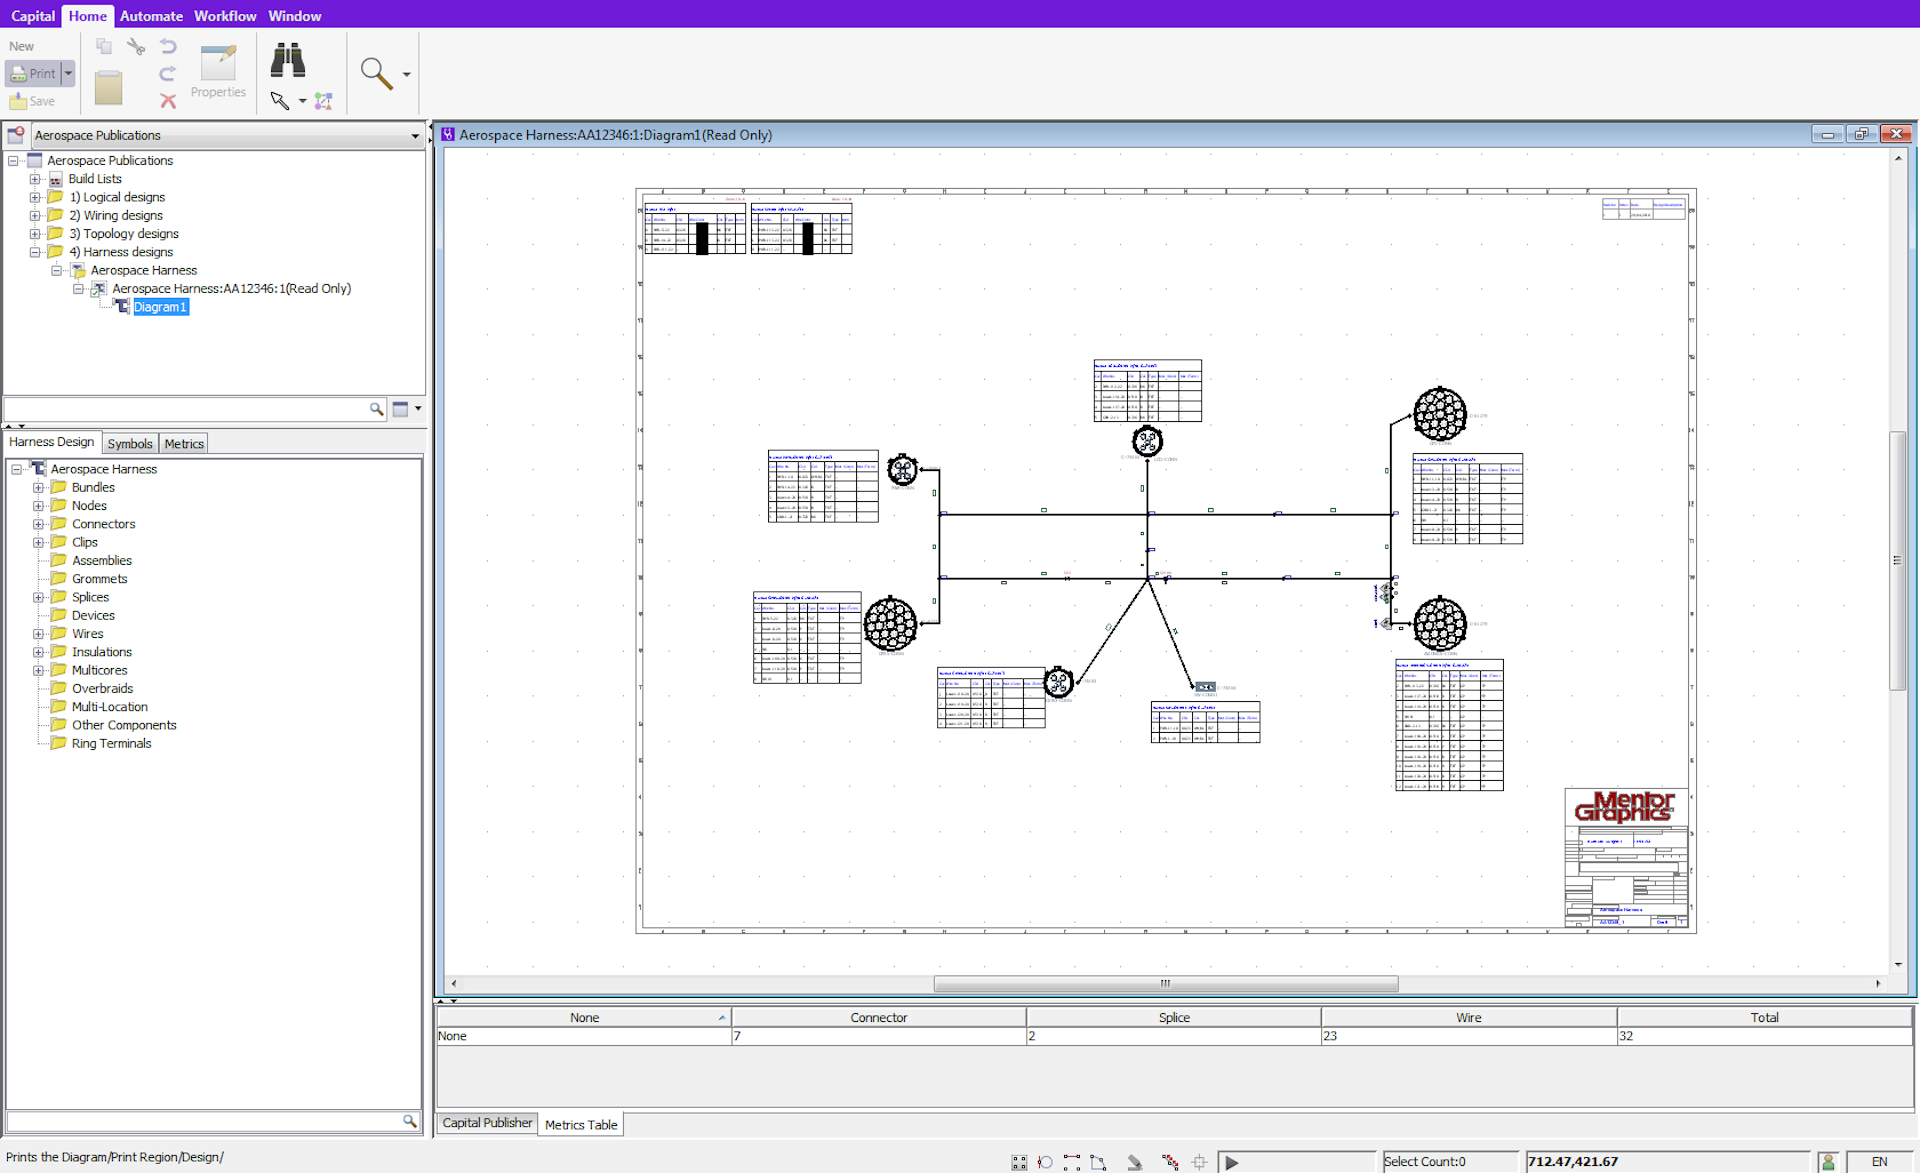Expand the Connectors folder in harness tree
The width and height of the screenshot is (1920, 1173).
[x=38, y=524]
